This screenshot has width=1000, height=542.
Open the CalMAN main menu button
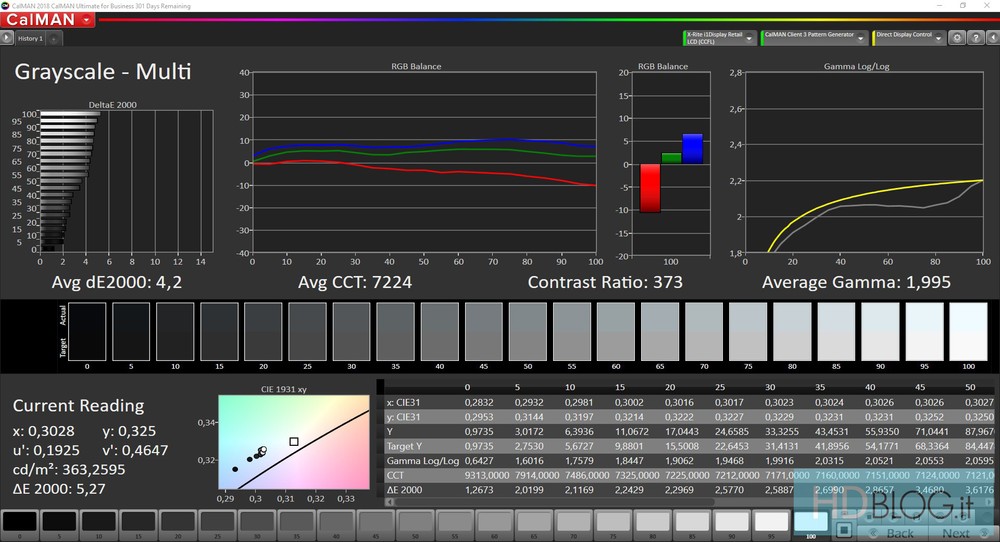(48, 19)
